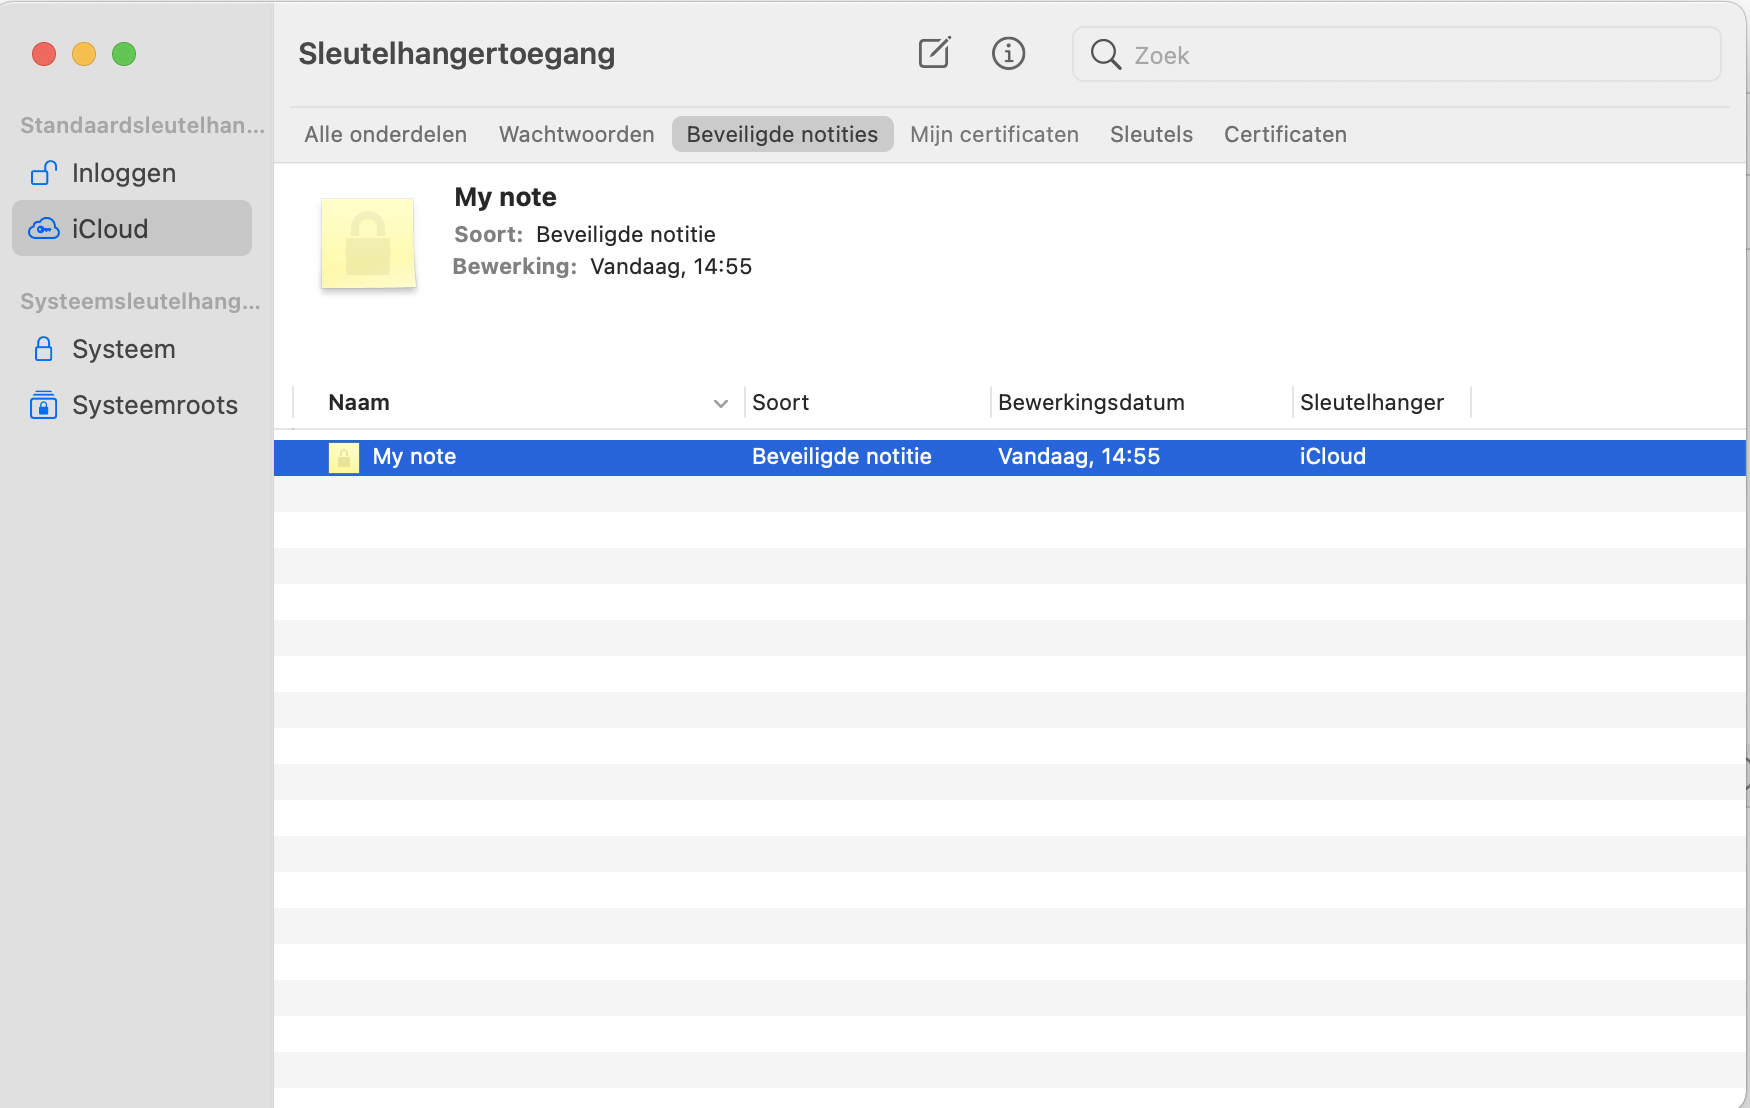This screenshot has height=1108, width=1750.
Task: Click the unlocked padlock icon beside Inloggen
Action: (44, 173)
